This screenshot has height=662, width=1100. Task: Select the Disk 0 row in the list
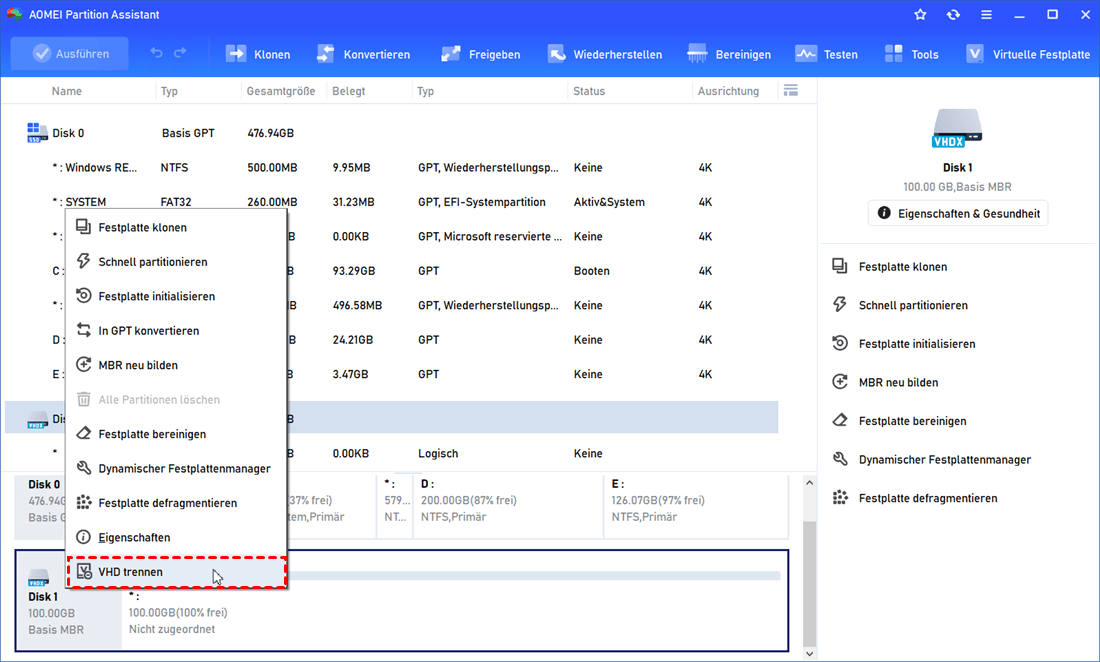pos(391,133)
